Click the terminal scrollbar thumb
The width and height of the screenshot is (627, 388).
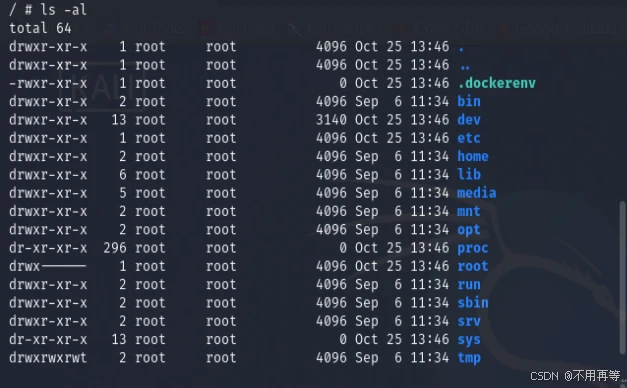tap(622, 277)
